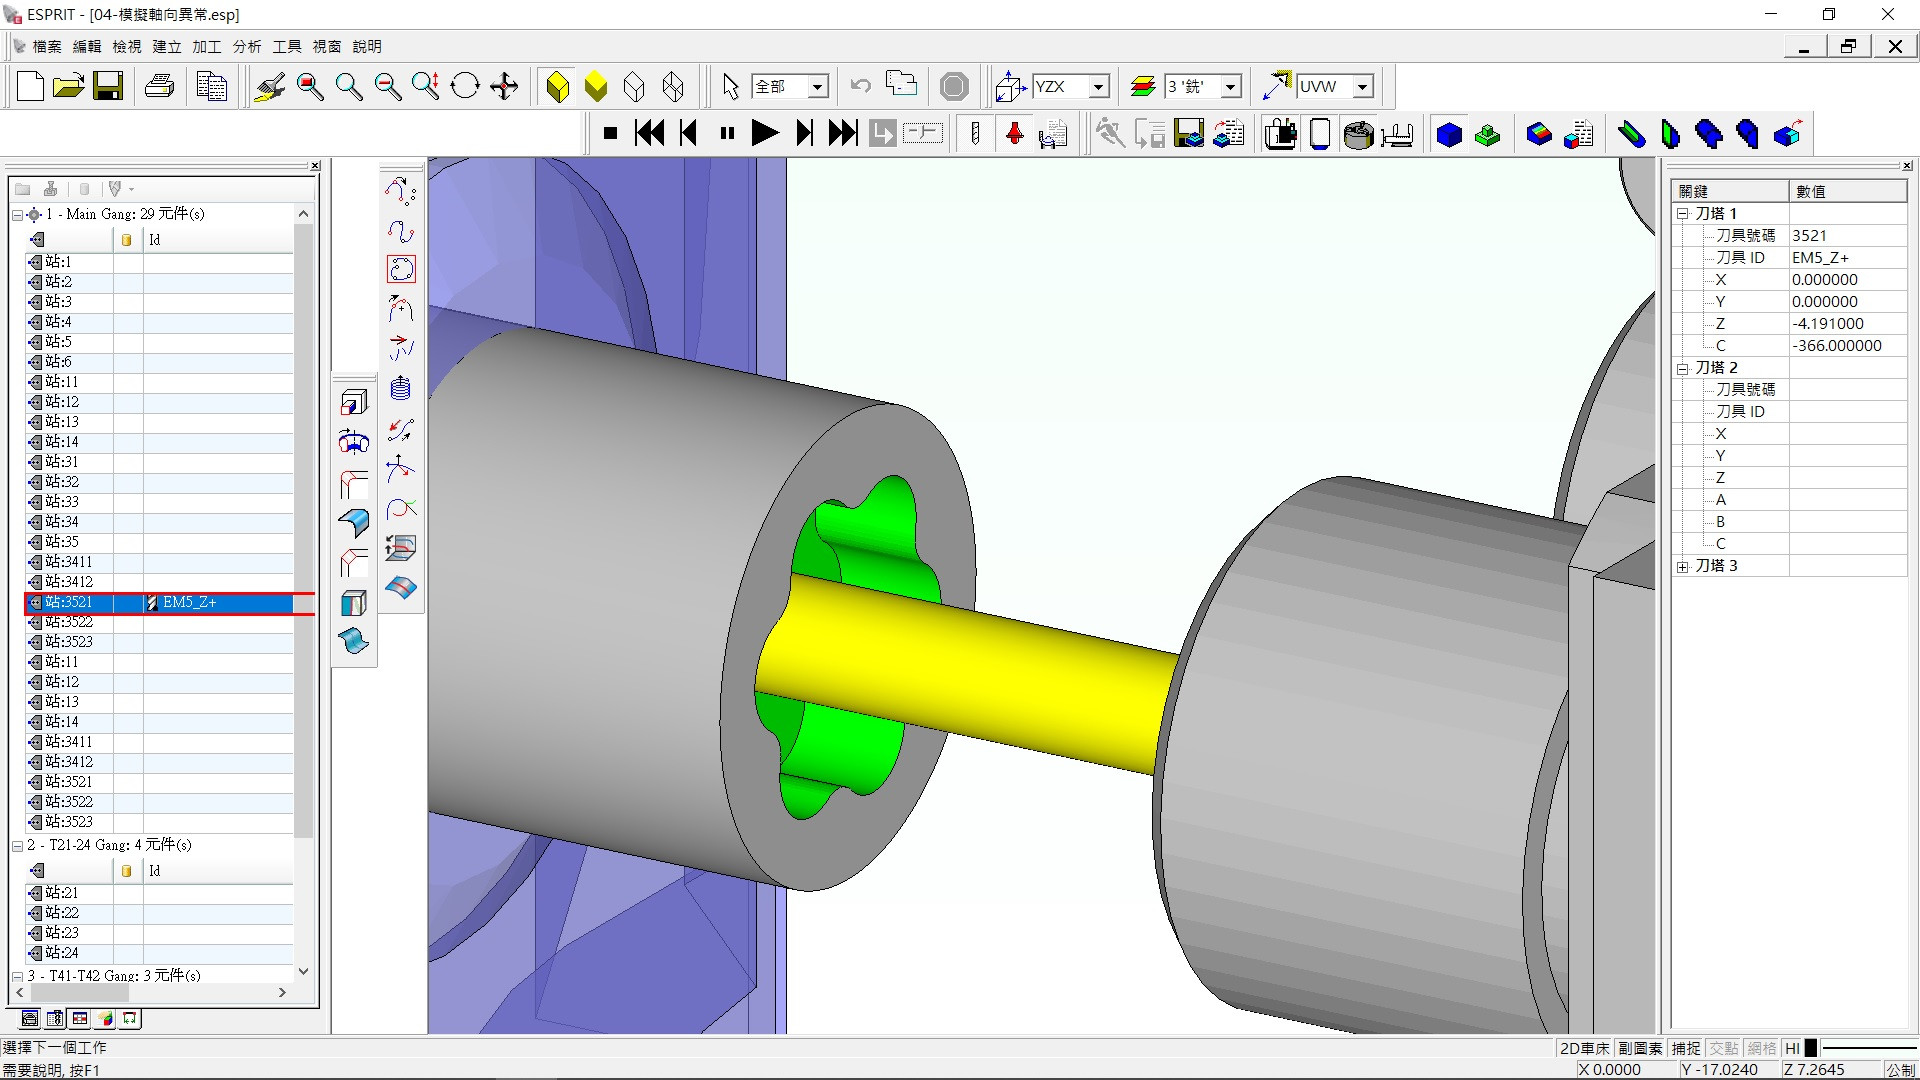Image resolution: width=1920 pixels, height=1080 pixels.
Task: Click the pan view arrows icon
Action: pos(504,87)
